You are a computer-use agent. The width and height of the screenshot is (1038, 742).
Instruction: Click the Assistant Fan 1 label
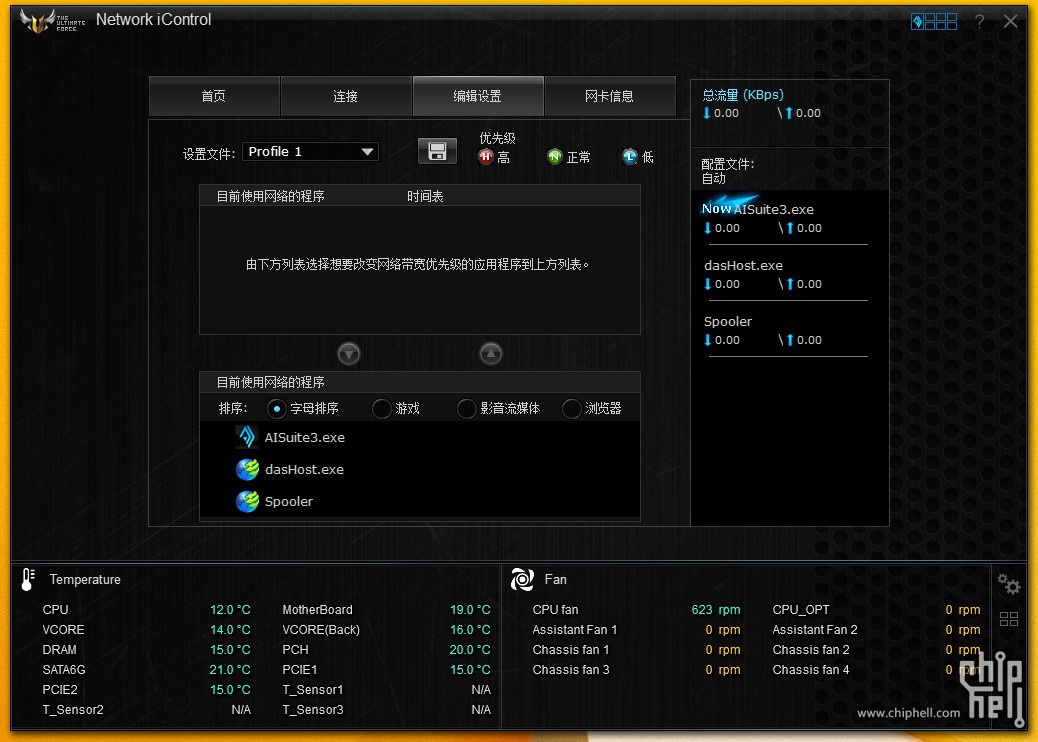click(575, 630)
